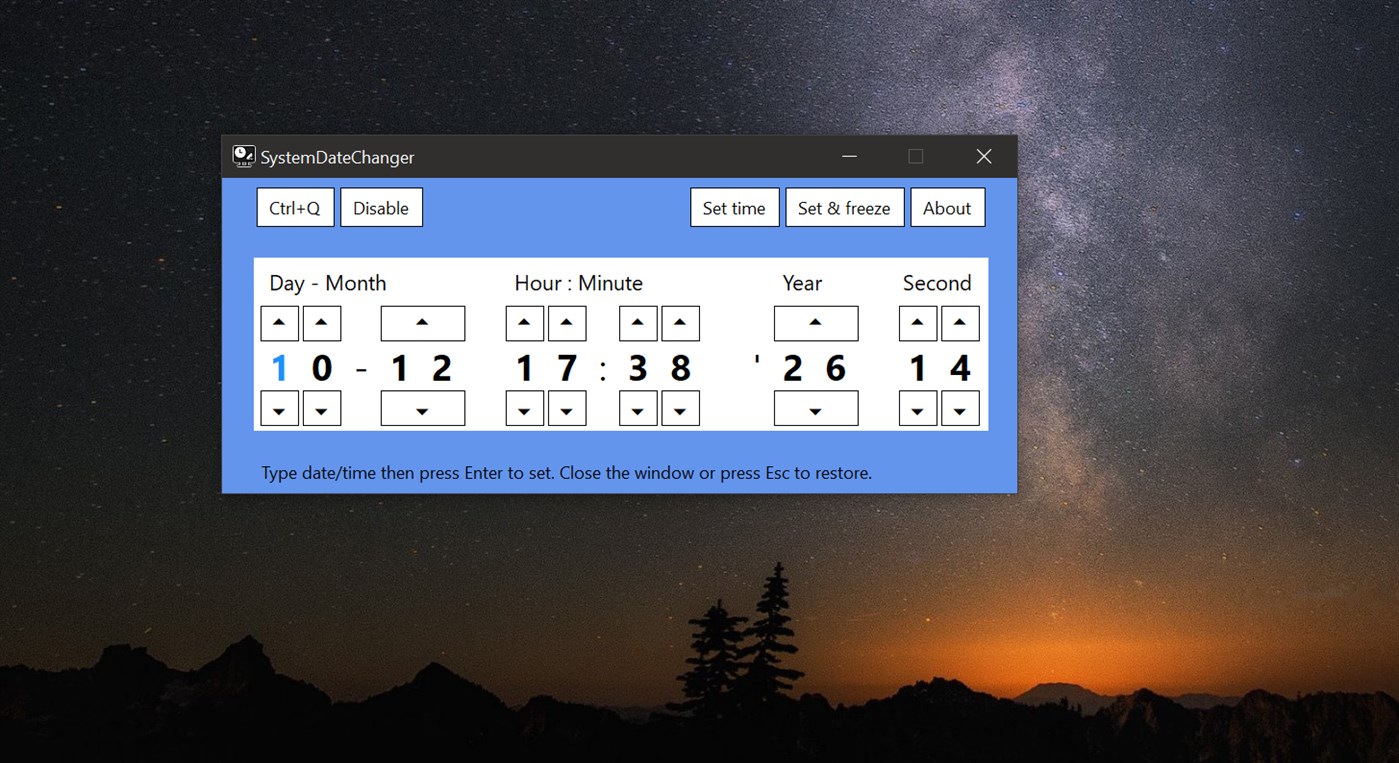Increase the second ones digit
This screenshot has width=1399, height=763.
(x=960, y=324)
